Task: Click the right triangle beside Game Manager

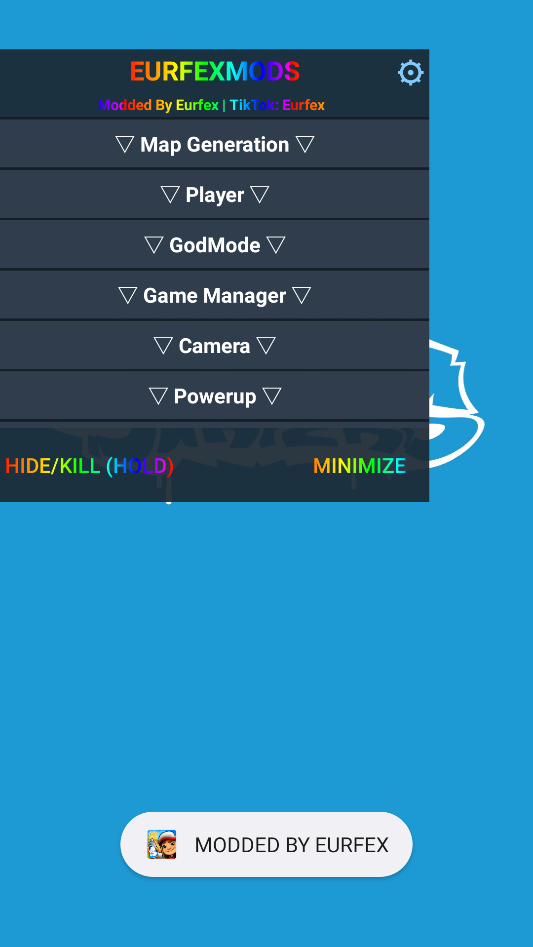Action: [301, 295]
